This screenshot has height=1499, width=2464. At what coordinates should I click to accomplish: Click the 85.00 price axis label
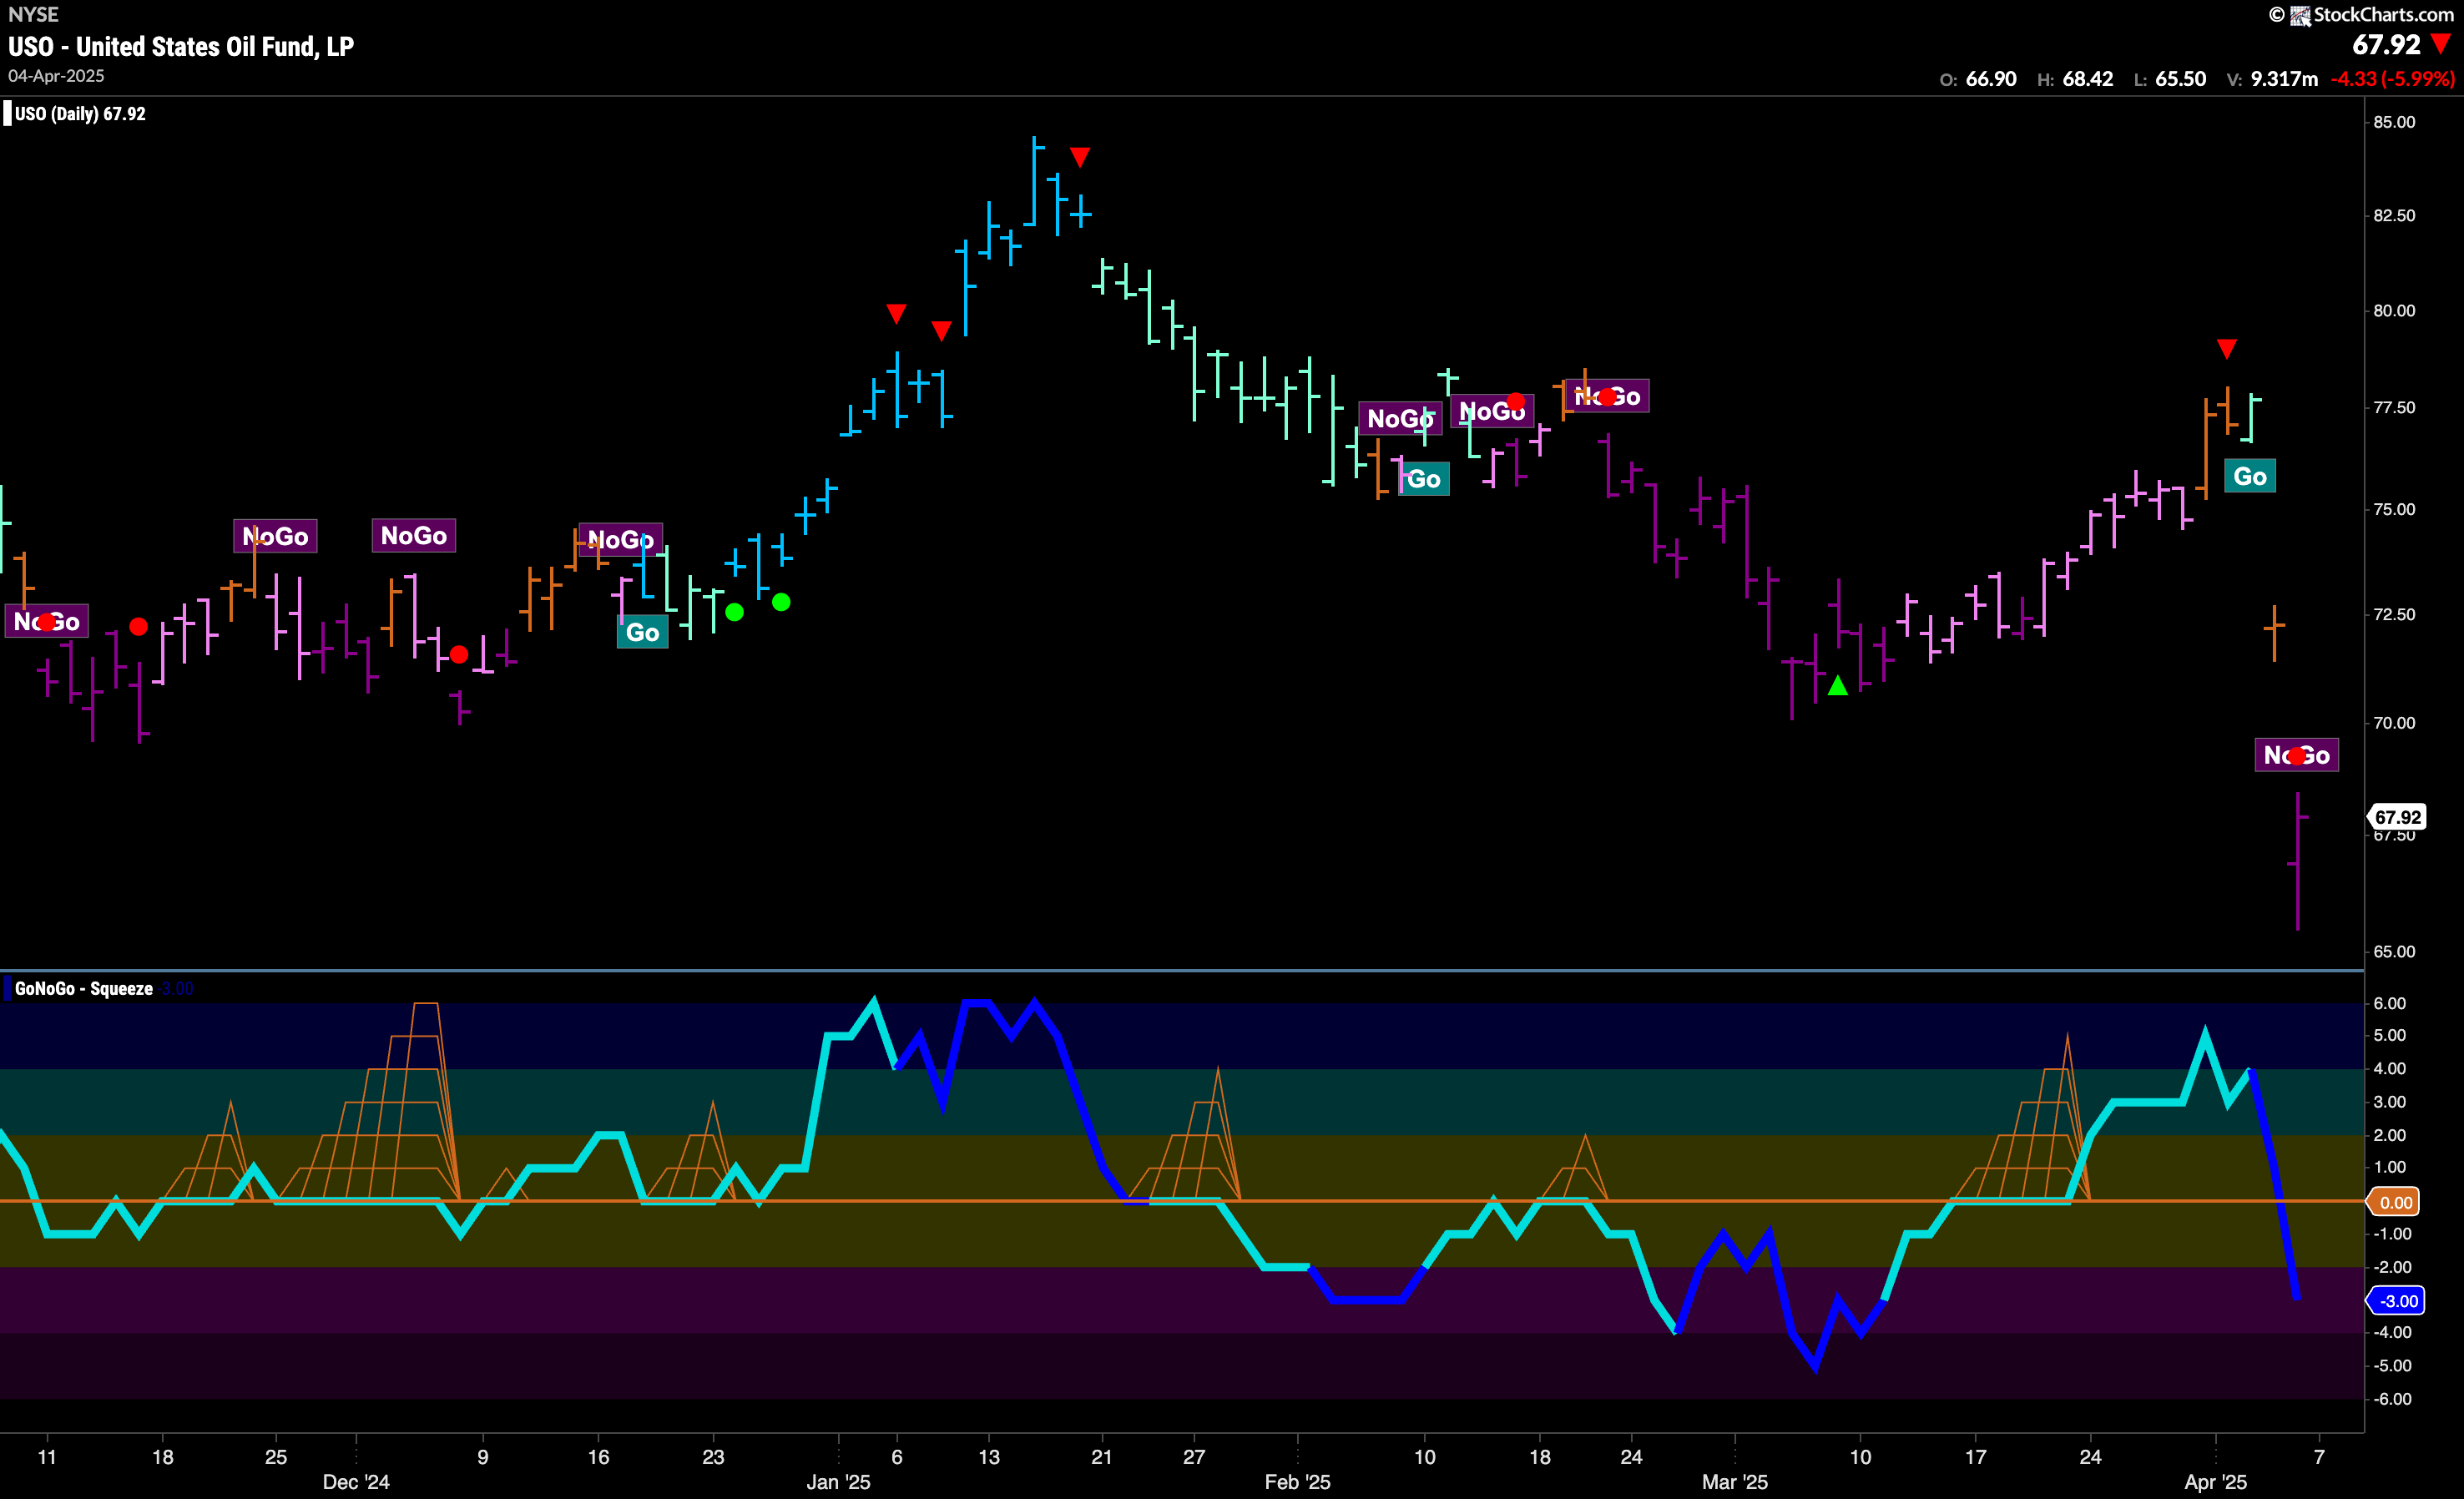click(x=2394, y=122)
